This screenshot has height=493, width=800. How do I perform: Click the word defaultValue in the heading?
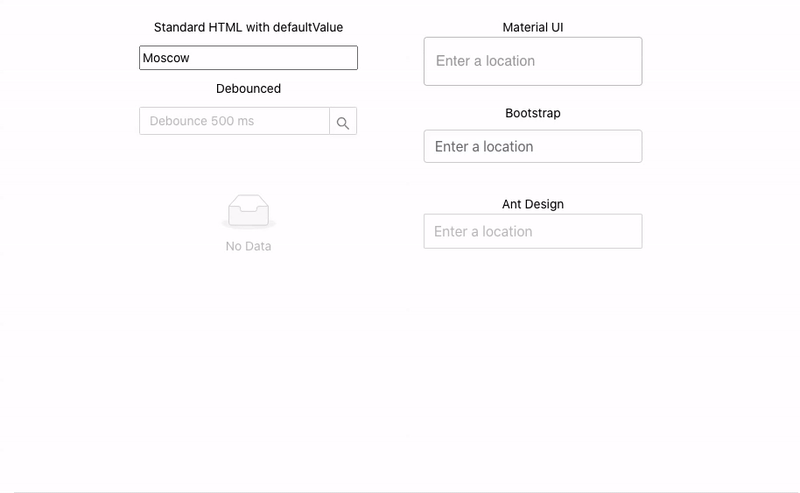[308, 28]
